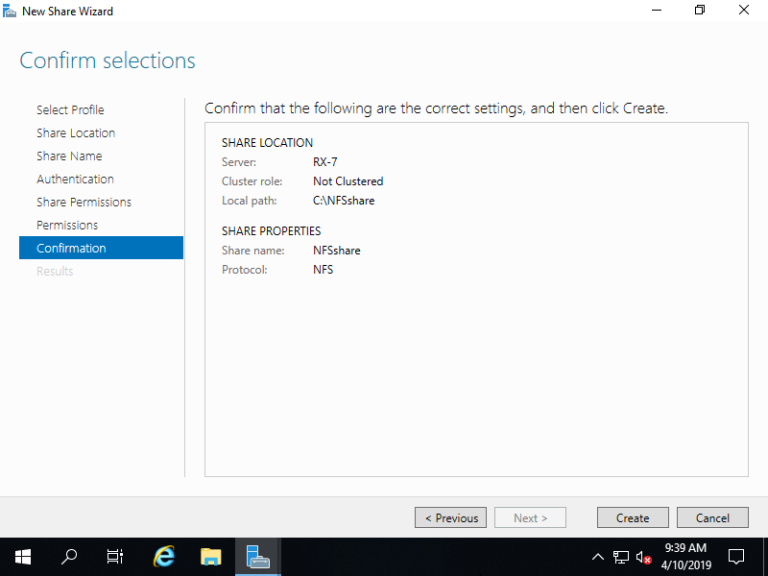The width and height of the screenshot is (768, 576).
Task: Go to the Share Location step
Action: pos(76,133)
